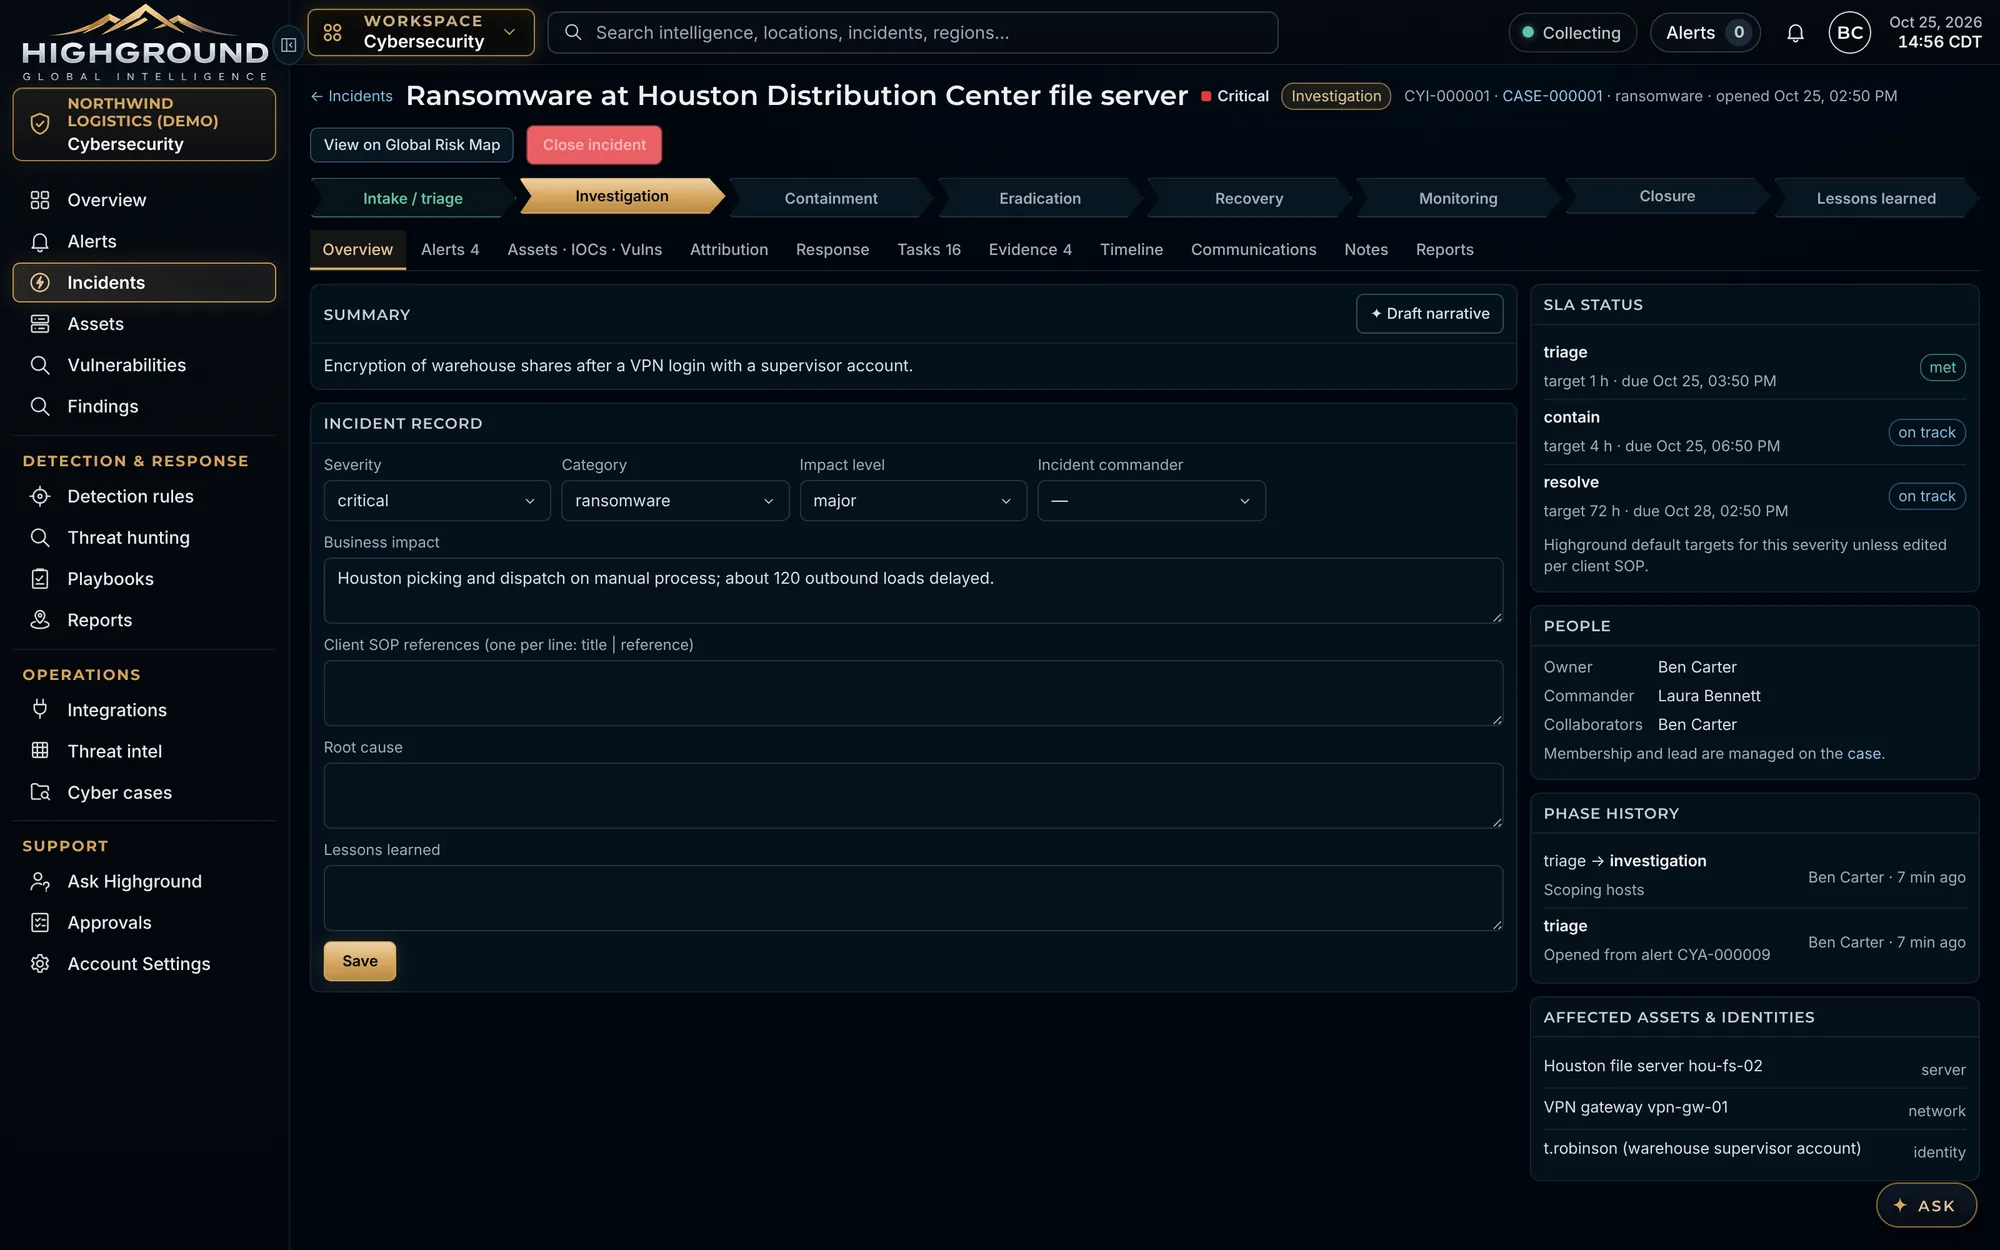Click View on Global Risk Map

coord(412,145)
